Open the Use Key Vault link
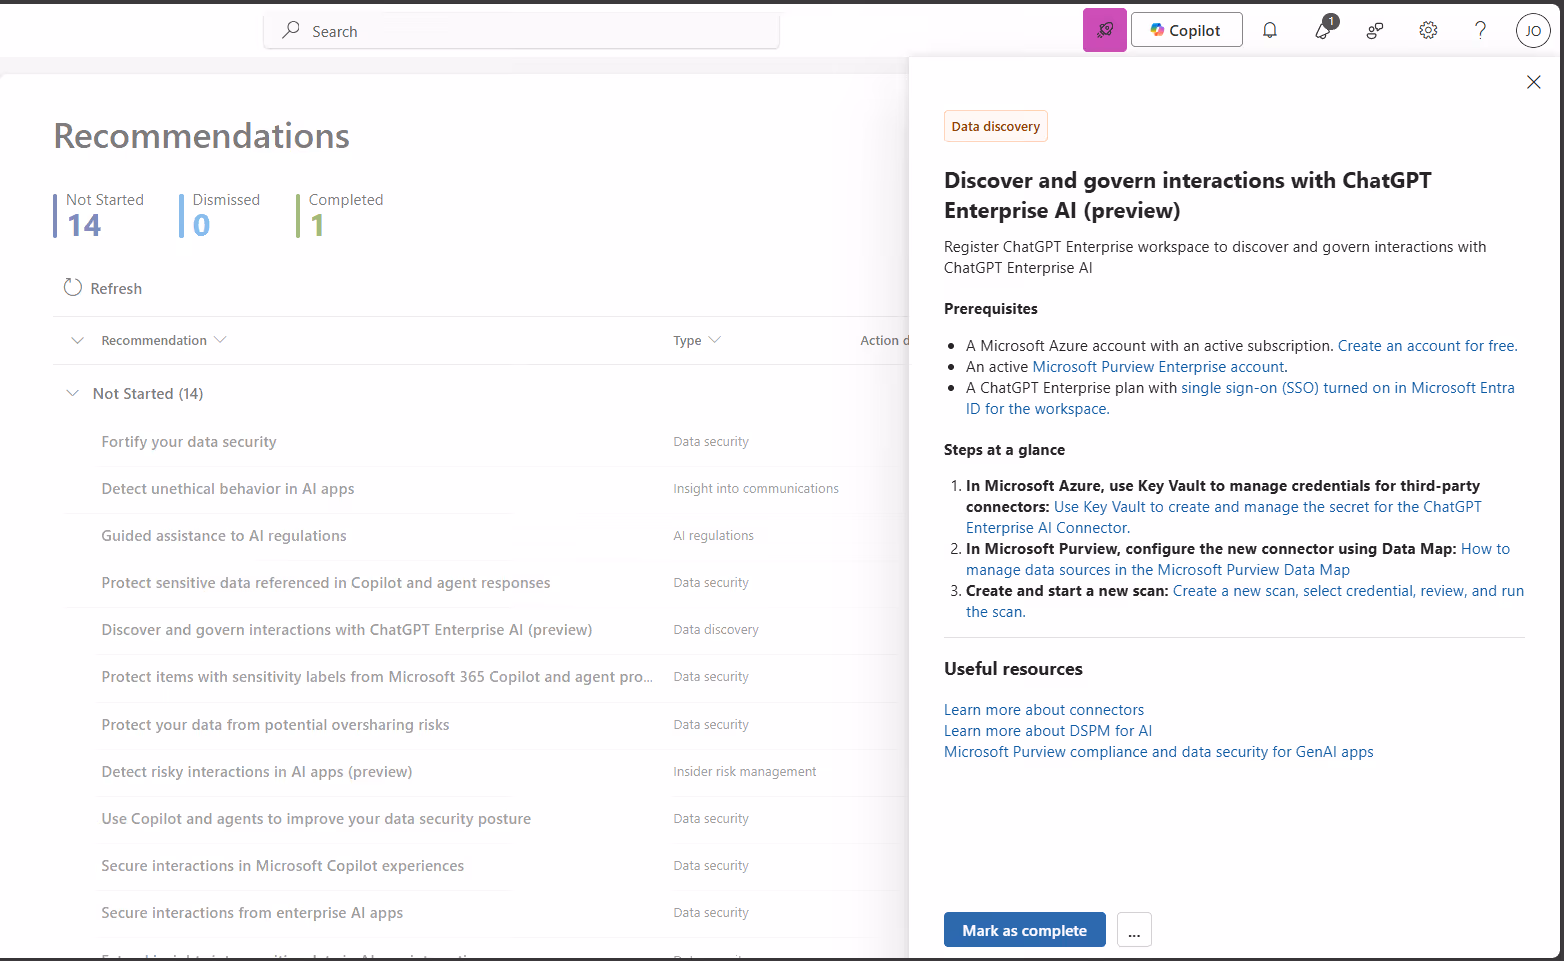The height and width of the screenshot is (961, 1564). pyautogui.click(x=1224, y=517)
